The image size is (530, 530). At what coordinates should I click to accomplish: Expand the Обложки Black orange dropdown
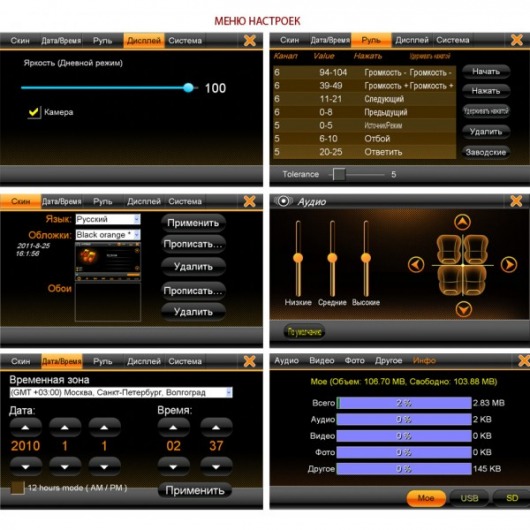[x=108, y=235]
